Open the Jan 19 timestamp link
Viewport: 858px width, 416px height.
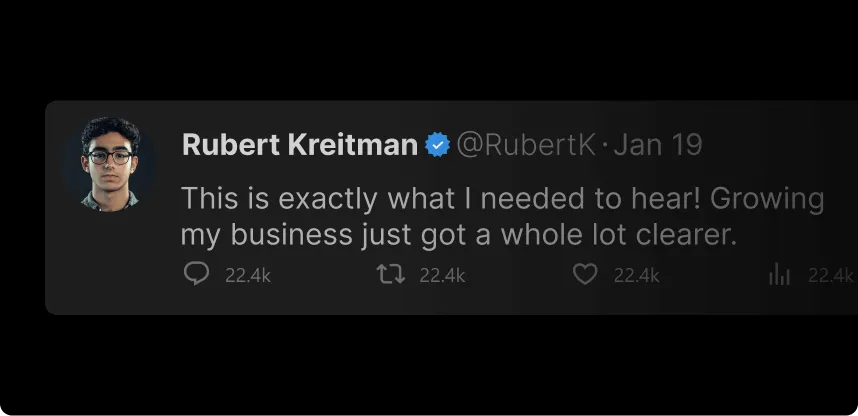point(658,145)
